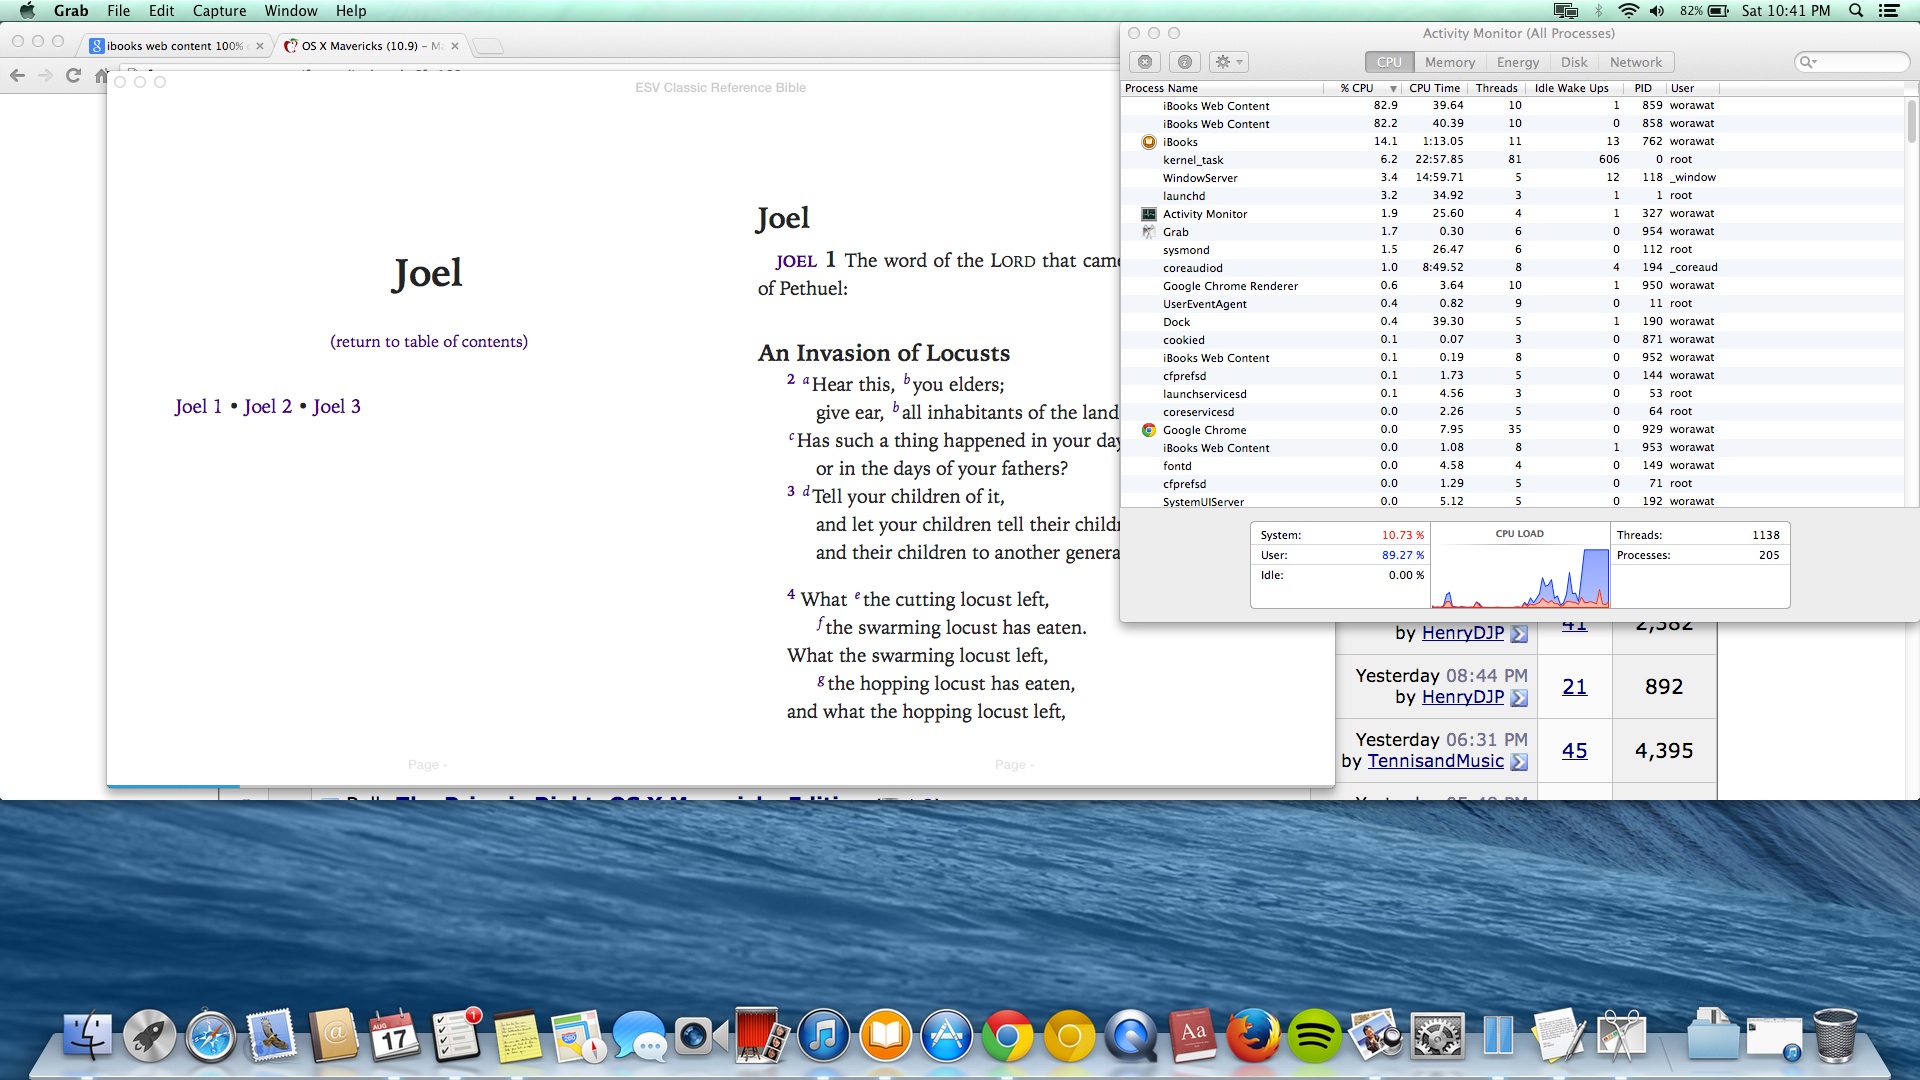This screenshot has height=1080, width=1920.
Task: Click Activity Monitor process list scrollbar
Action: click(1912, 121)
